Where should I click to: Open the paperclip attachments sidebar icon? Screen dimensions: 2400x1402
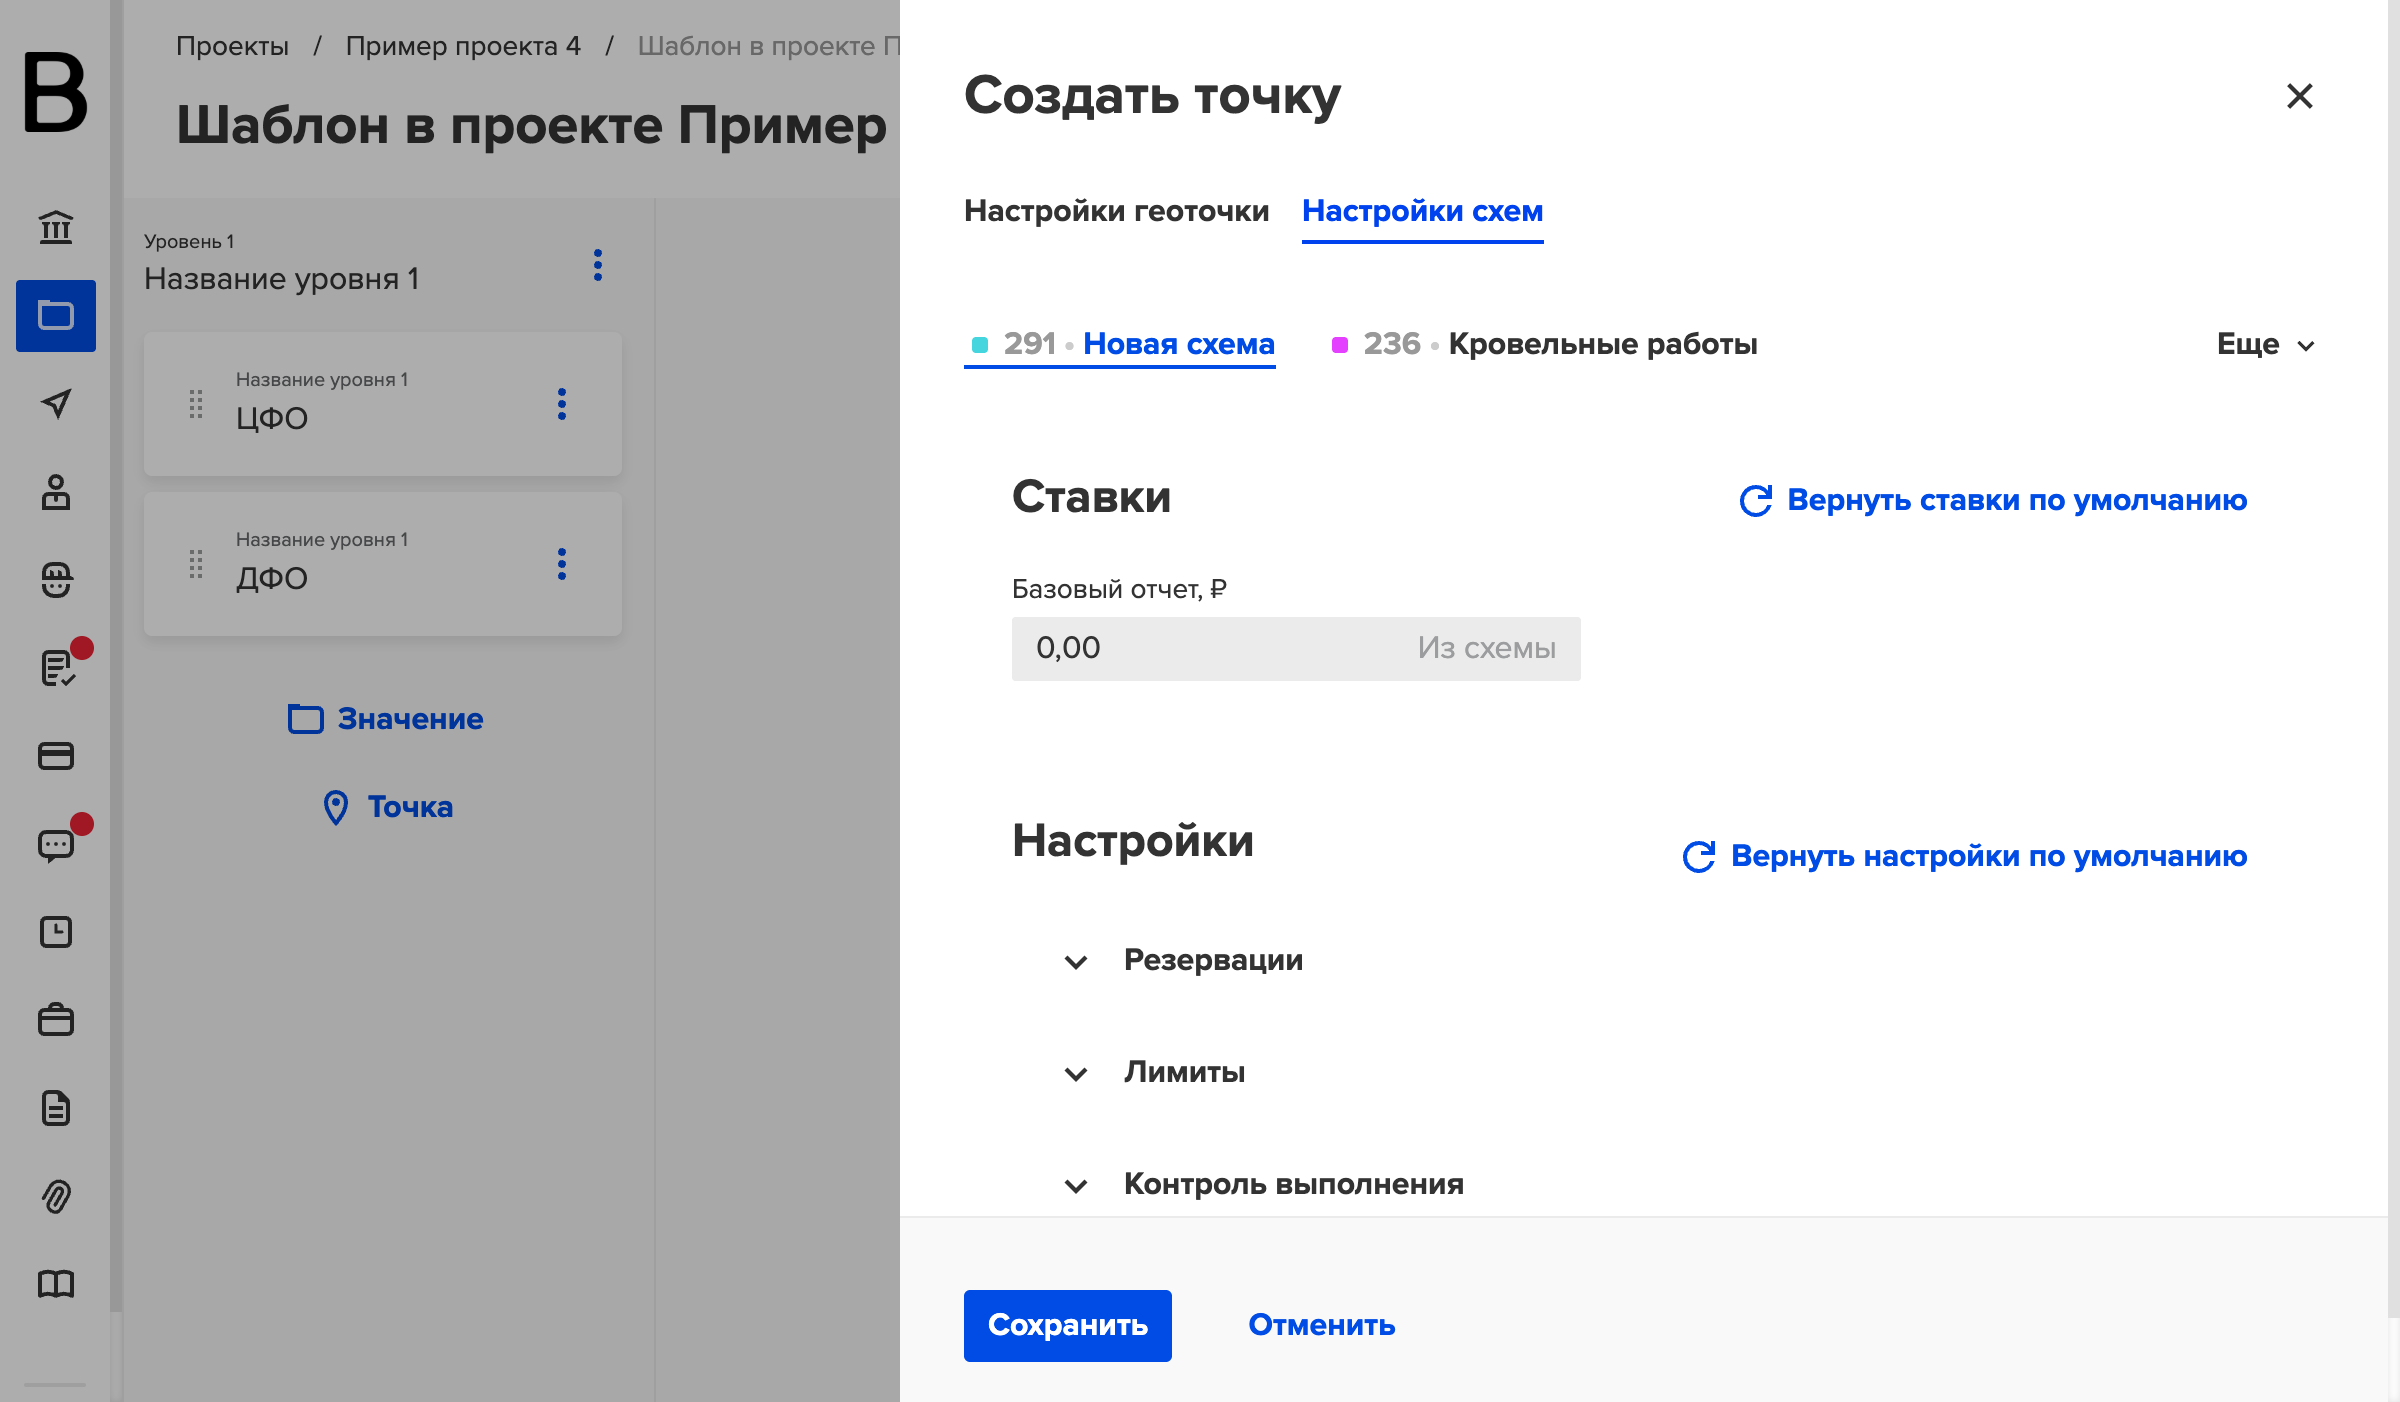coord(56,1196)
